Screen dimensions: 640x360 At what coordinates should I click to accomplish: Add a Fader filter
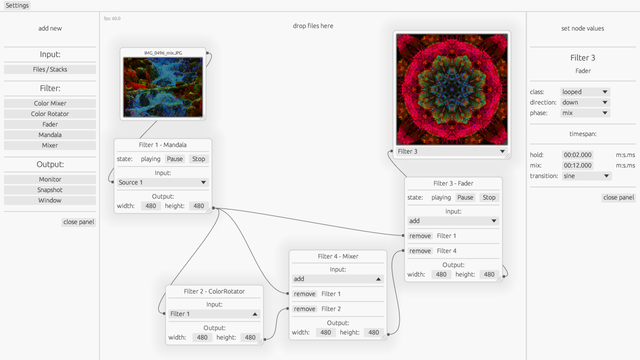[x=50, y=124]
